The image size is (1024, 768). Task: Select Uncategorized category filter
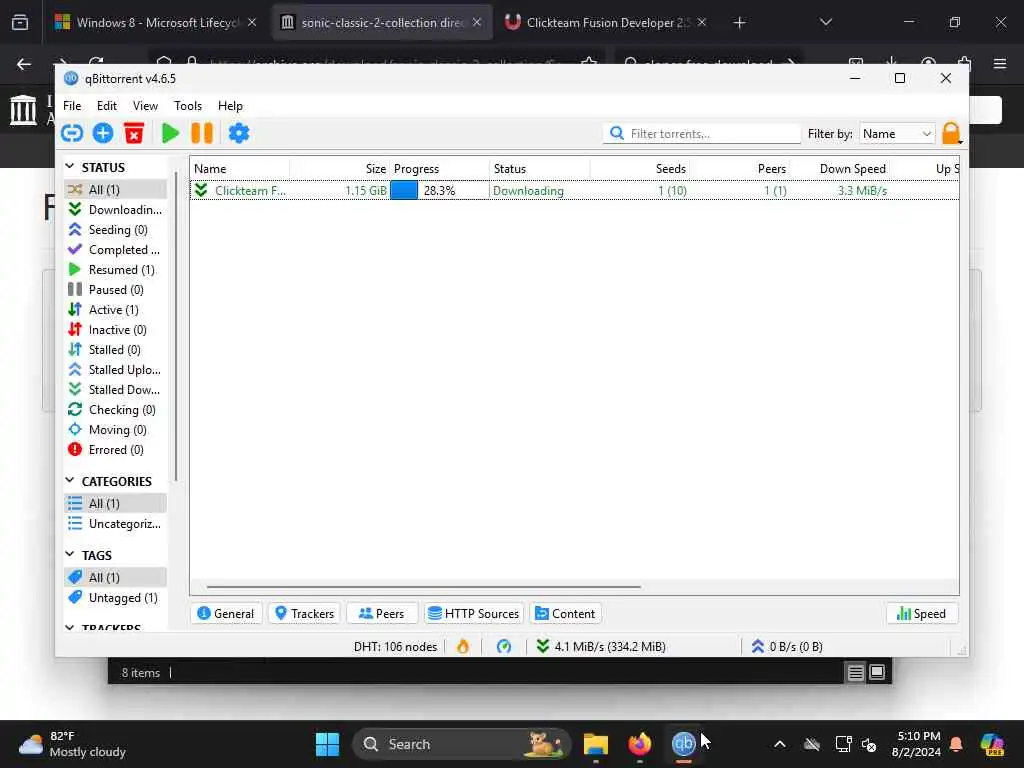point(116,524)
